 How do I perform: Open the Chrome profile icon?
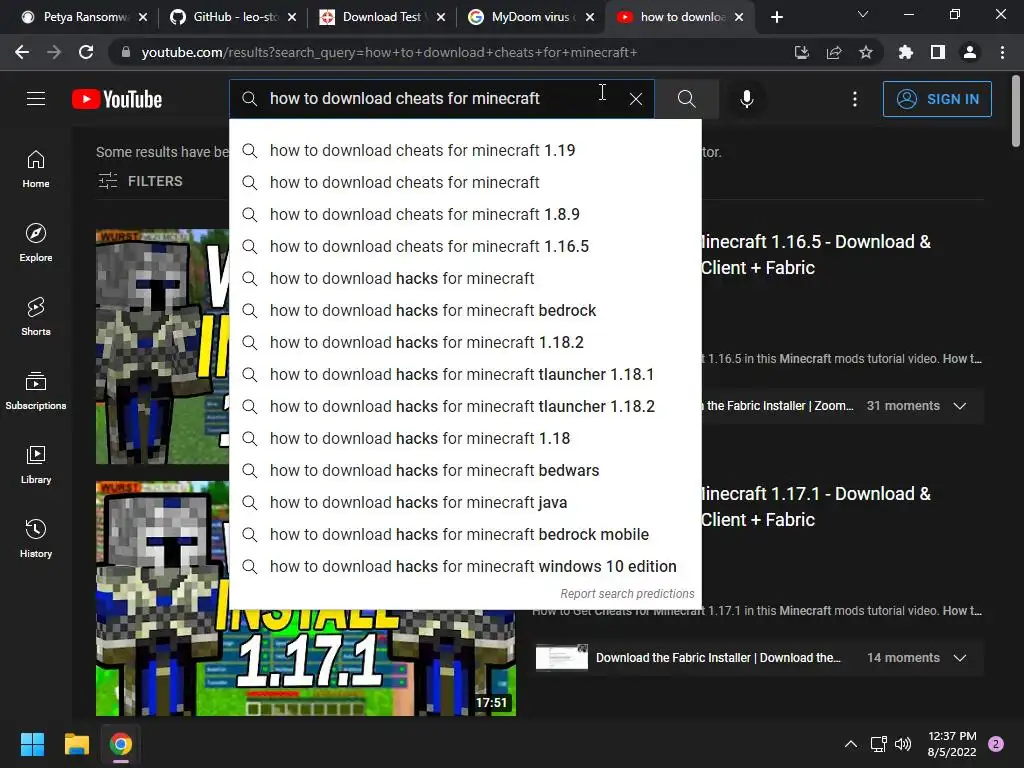970,52
